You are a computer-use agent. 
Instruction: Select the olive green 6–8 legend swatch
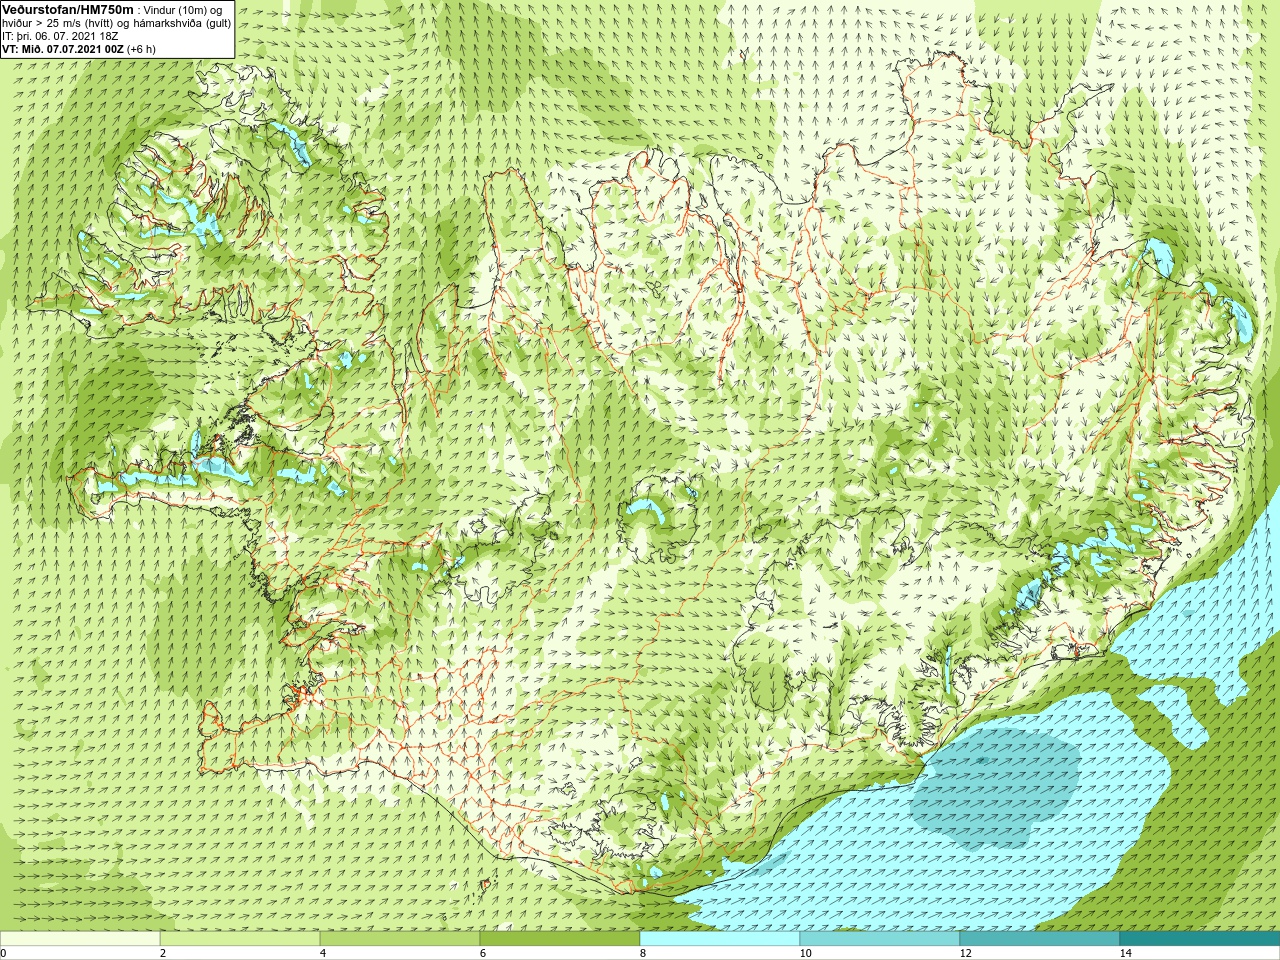560,939
